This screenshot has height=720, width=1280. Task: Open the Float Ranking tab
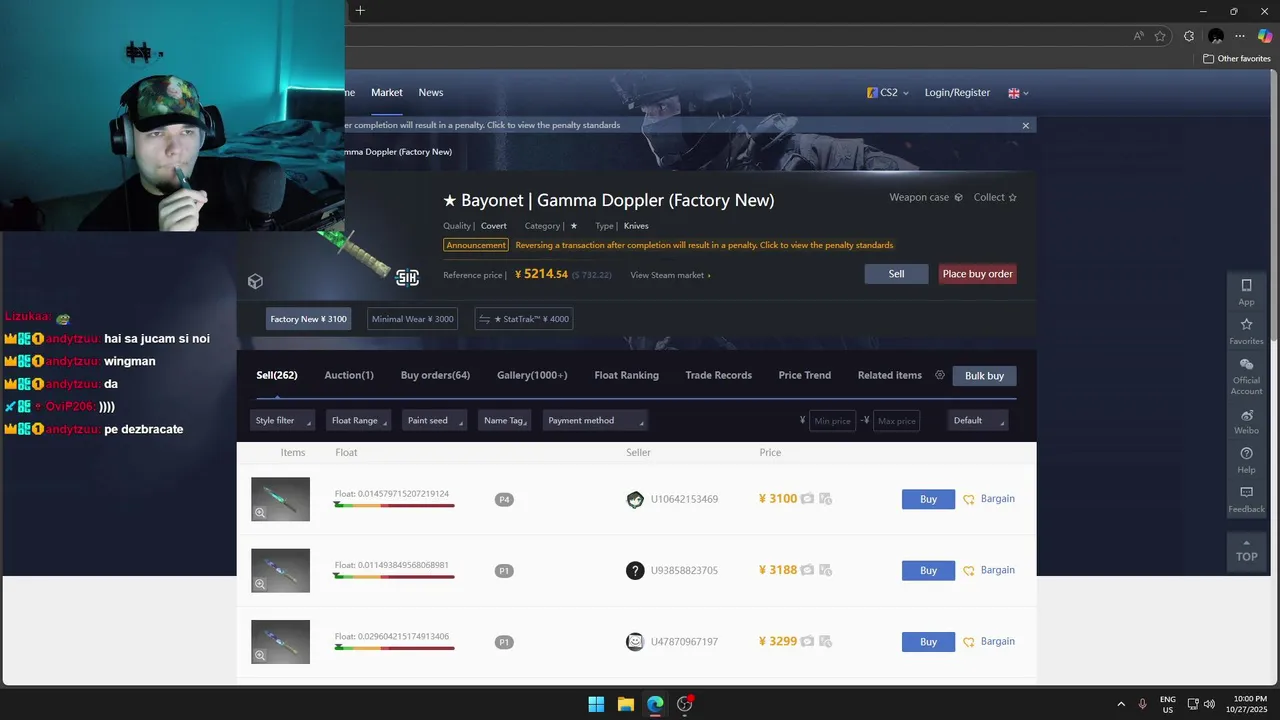pos(626,375)
